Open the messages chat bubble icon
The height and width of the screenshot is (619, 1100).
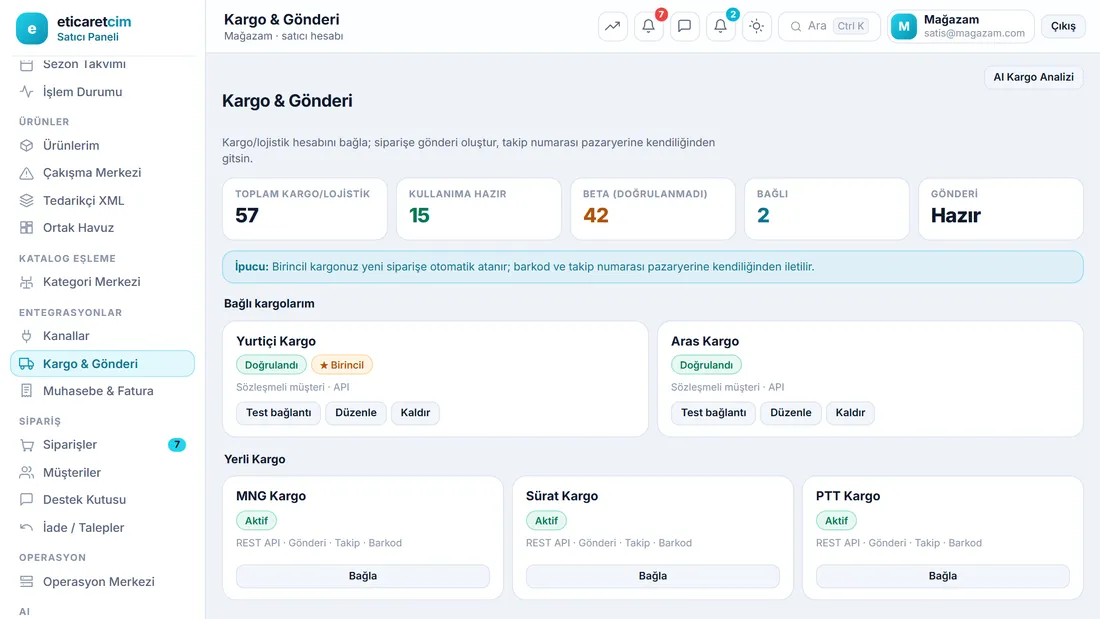tap(685, 26)
